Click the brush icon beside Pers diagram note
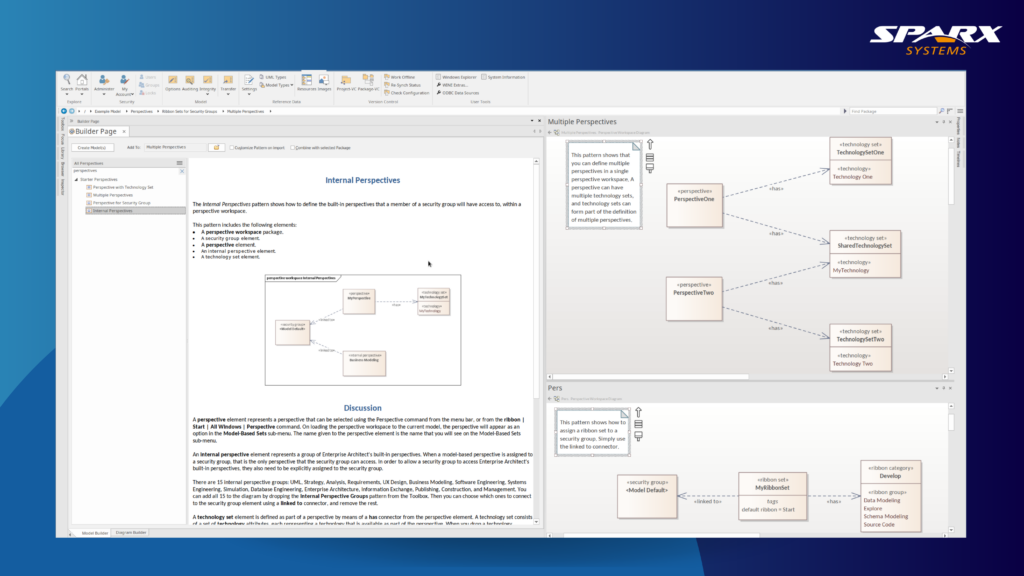This screenshot has width=1024, height=576. coord(639,436)
